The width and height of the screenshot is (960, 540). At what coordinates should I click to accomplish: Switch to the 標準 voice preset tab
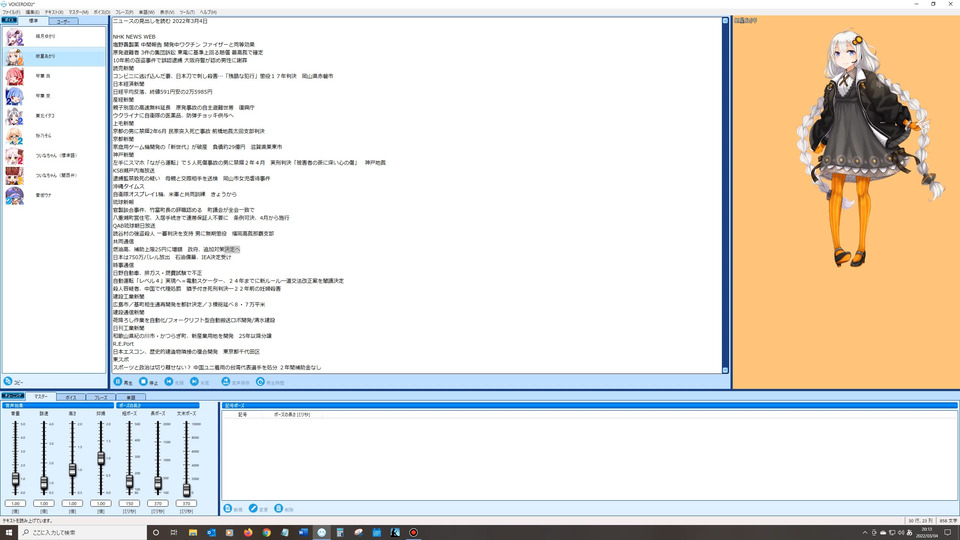[33, 21]
